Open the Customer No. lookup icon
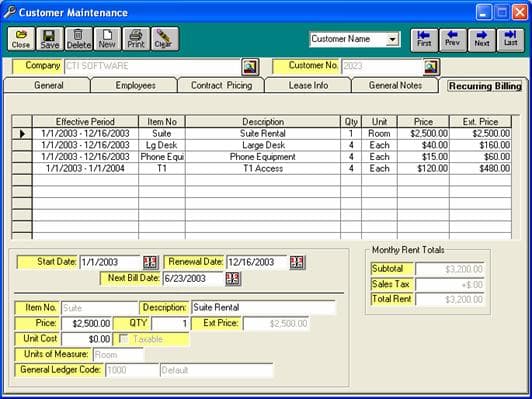Screen dimensions: 532x399 [432, 66]
